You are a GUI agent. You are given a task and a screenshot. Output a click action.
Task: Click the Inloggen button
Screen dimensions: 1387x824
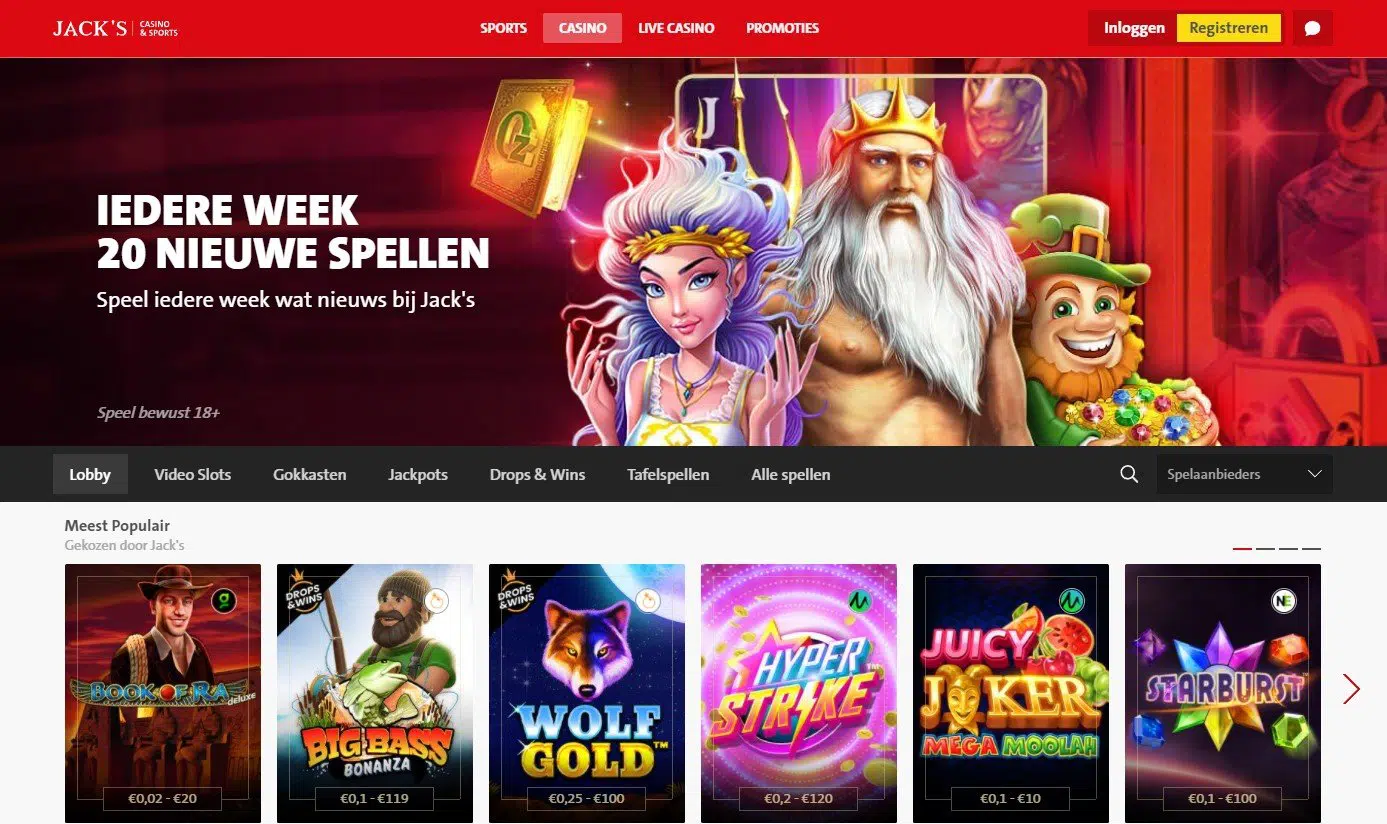pyautogui.click(x=1134, y=28)
